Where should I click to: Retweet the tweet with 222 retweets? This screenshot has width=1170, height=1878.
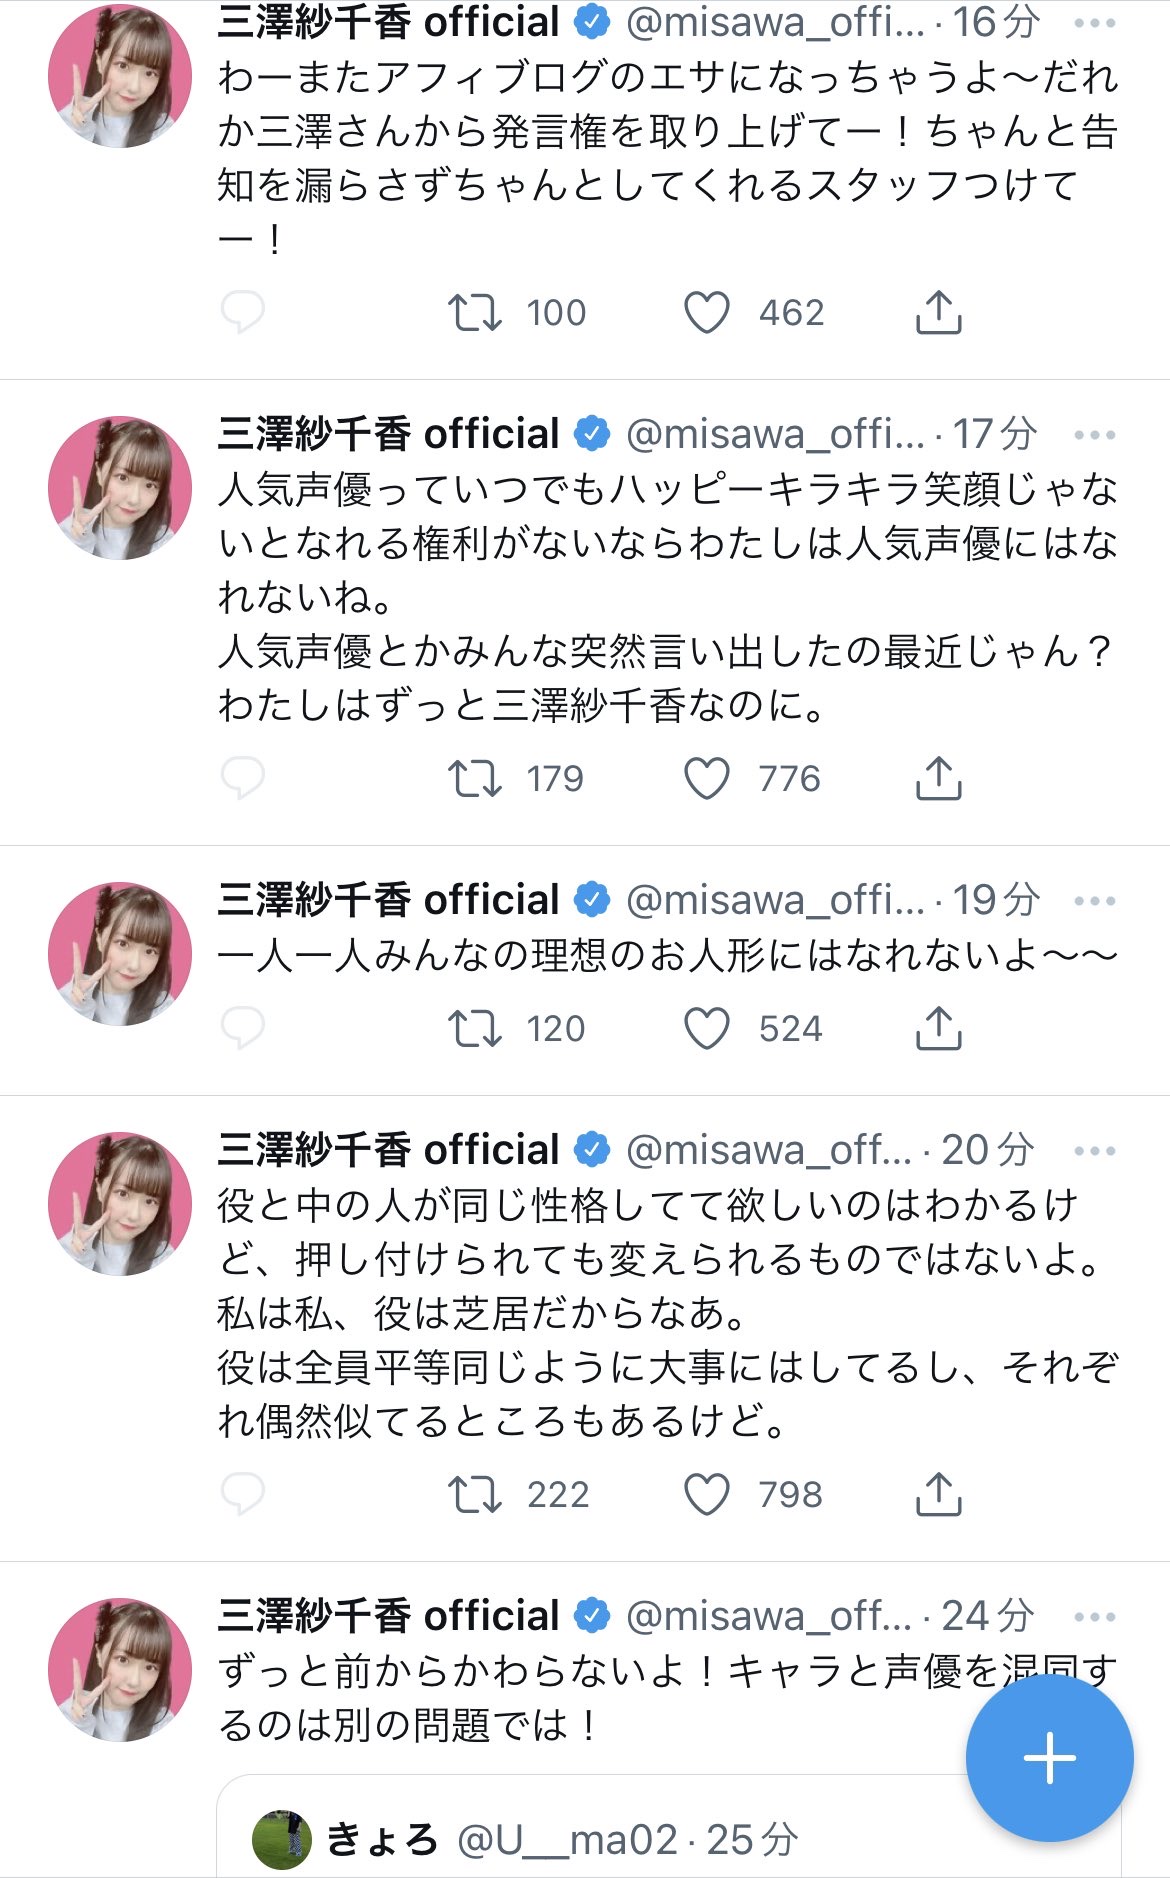(x=474, y=1495)
